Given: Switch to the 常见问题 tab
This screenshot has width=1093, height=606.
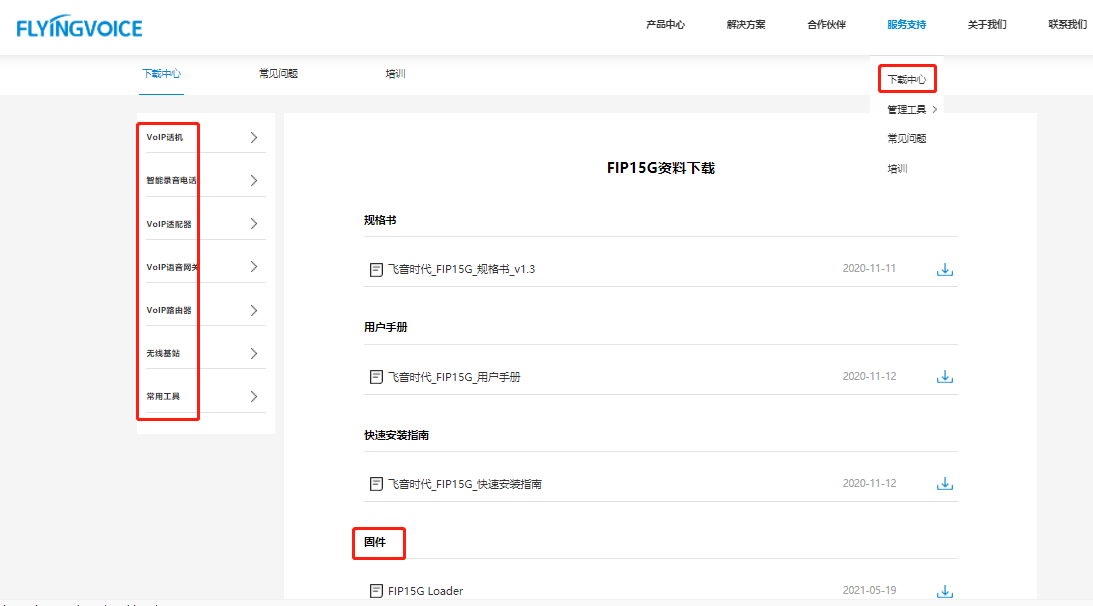Looking at the screenshot, I should point(278,74).
